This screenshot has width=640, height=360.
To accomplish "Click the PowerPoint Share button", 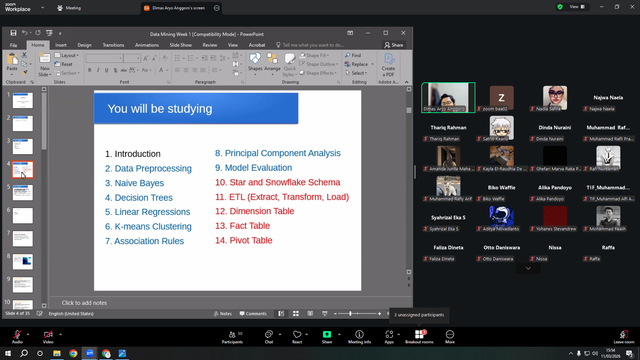I will click(x=393, y=45).
